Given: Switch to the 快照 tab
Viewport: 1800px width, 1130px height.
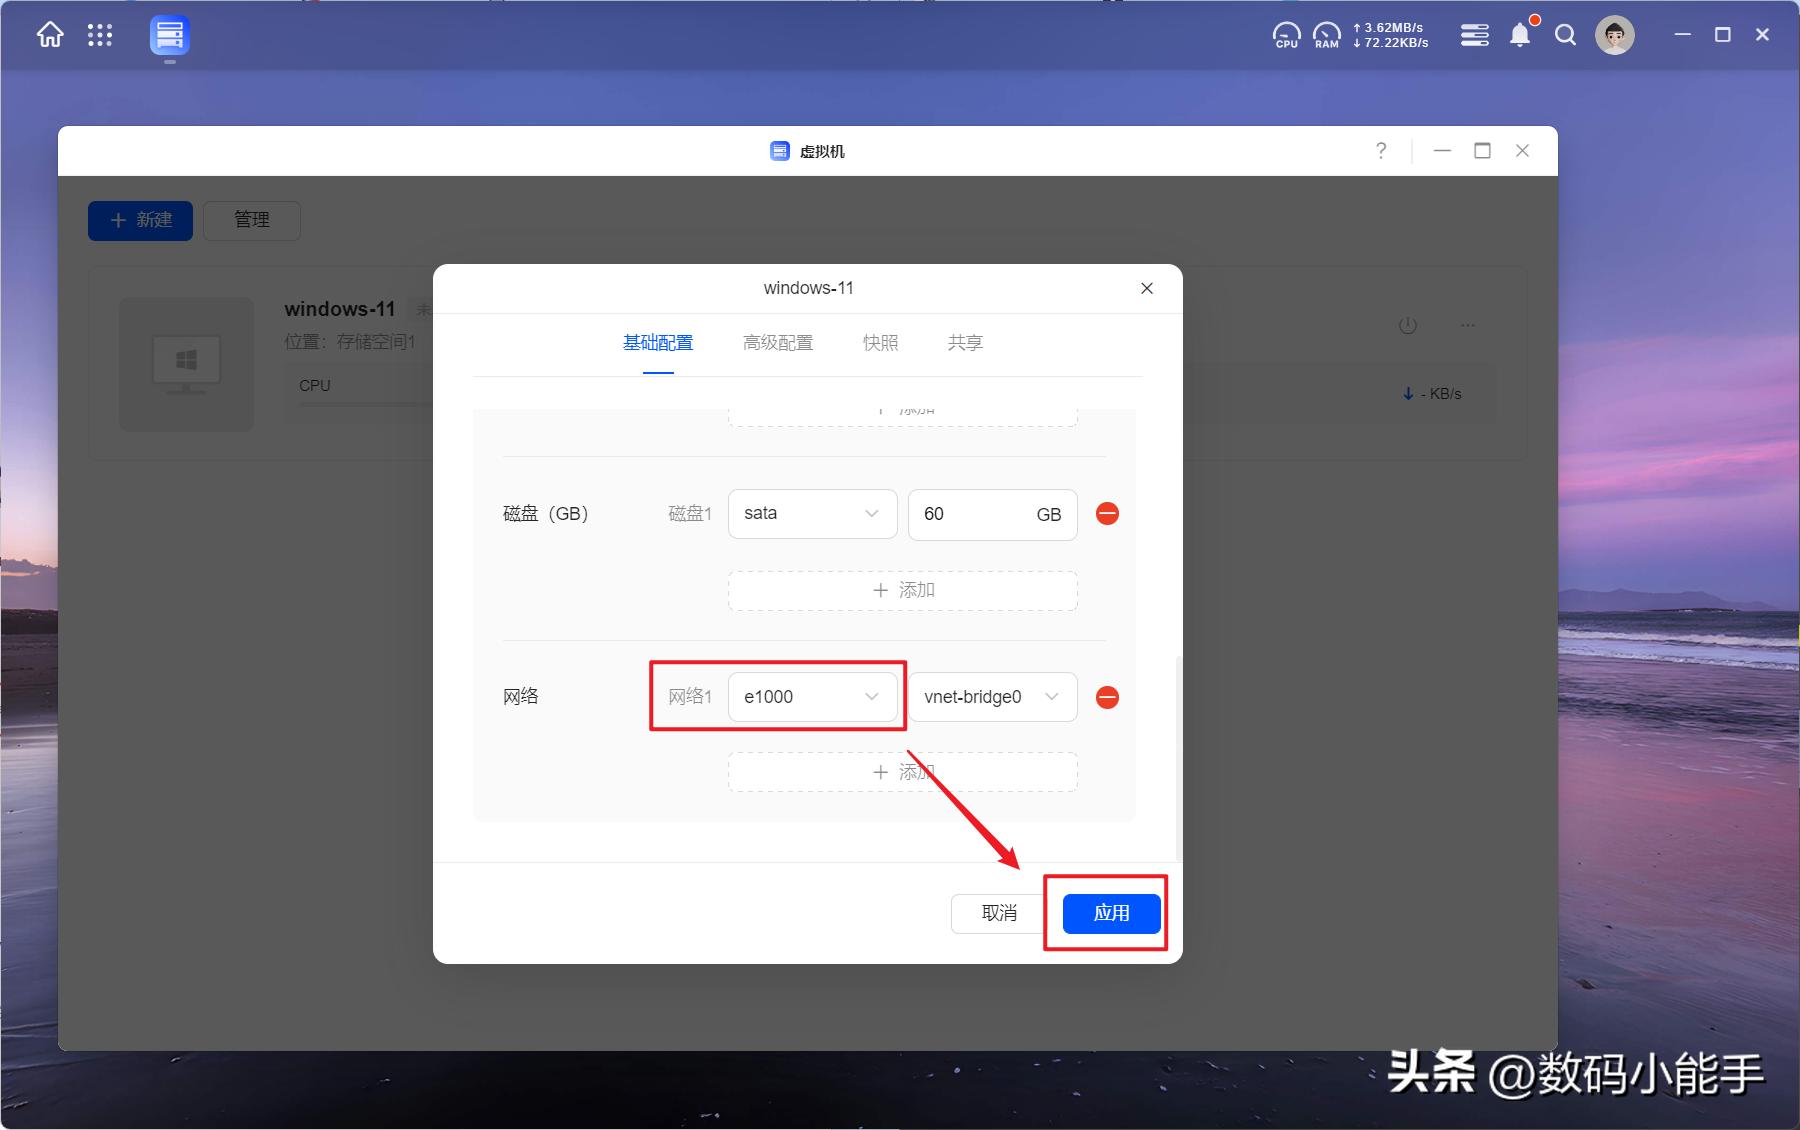Looking at the screenshot, I should 880,343.
